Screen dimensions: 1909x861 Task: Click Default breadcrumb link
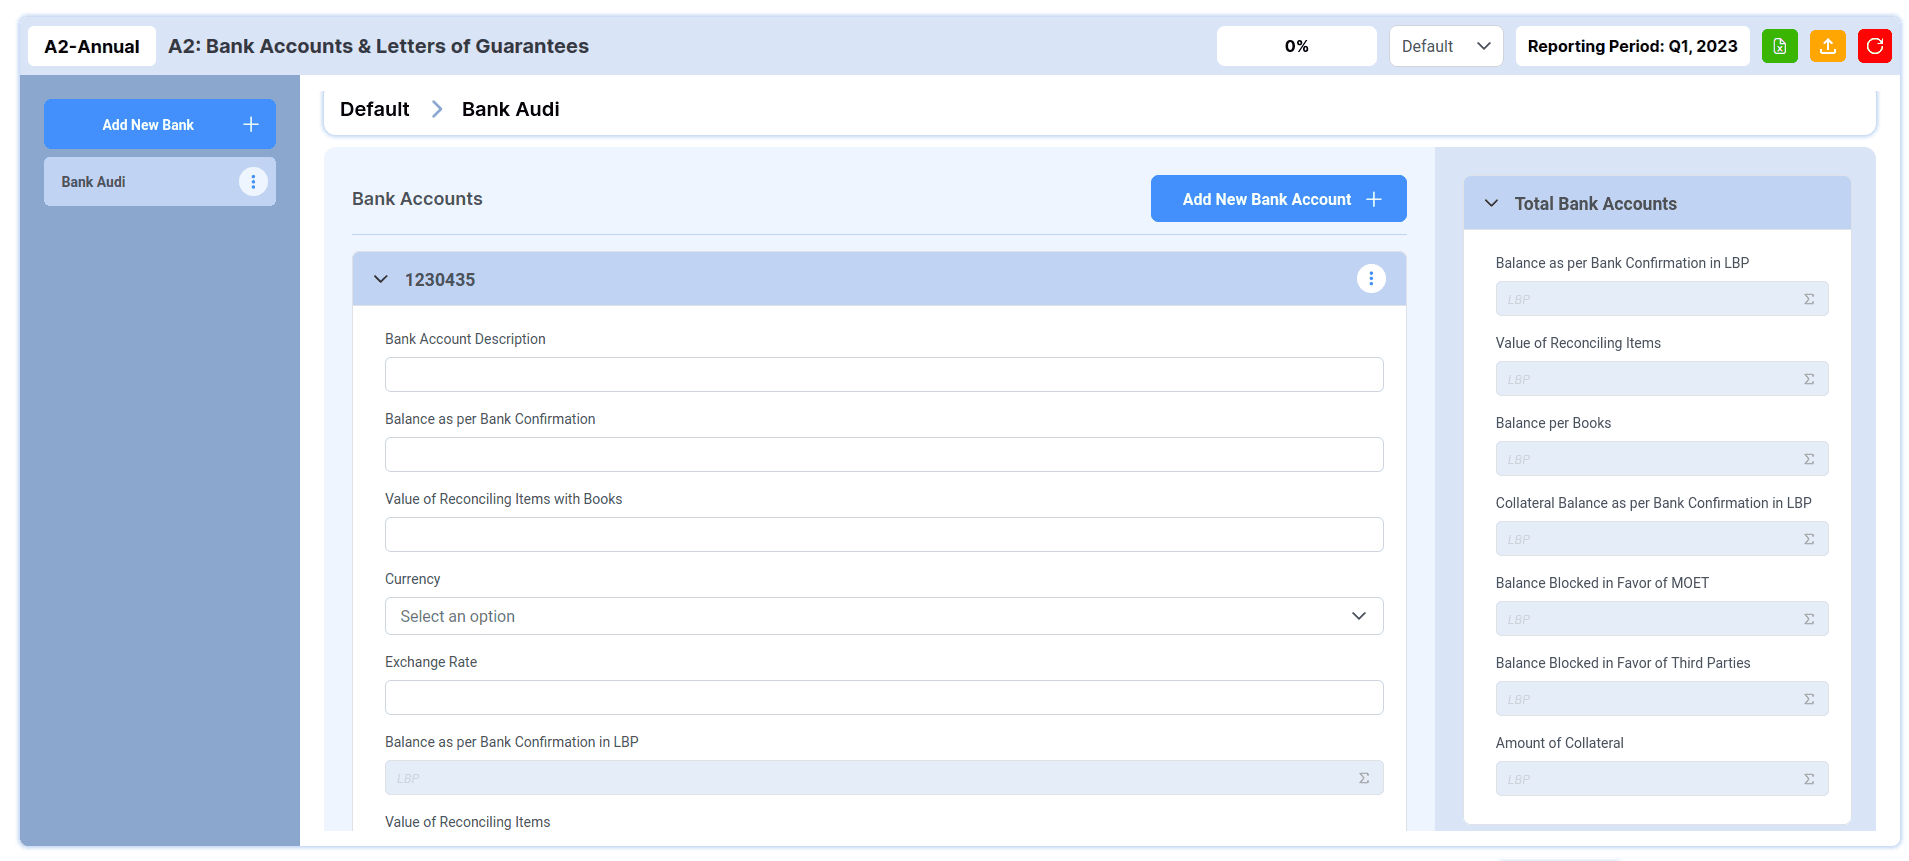pos(374,109)
